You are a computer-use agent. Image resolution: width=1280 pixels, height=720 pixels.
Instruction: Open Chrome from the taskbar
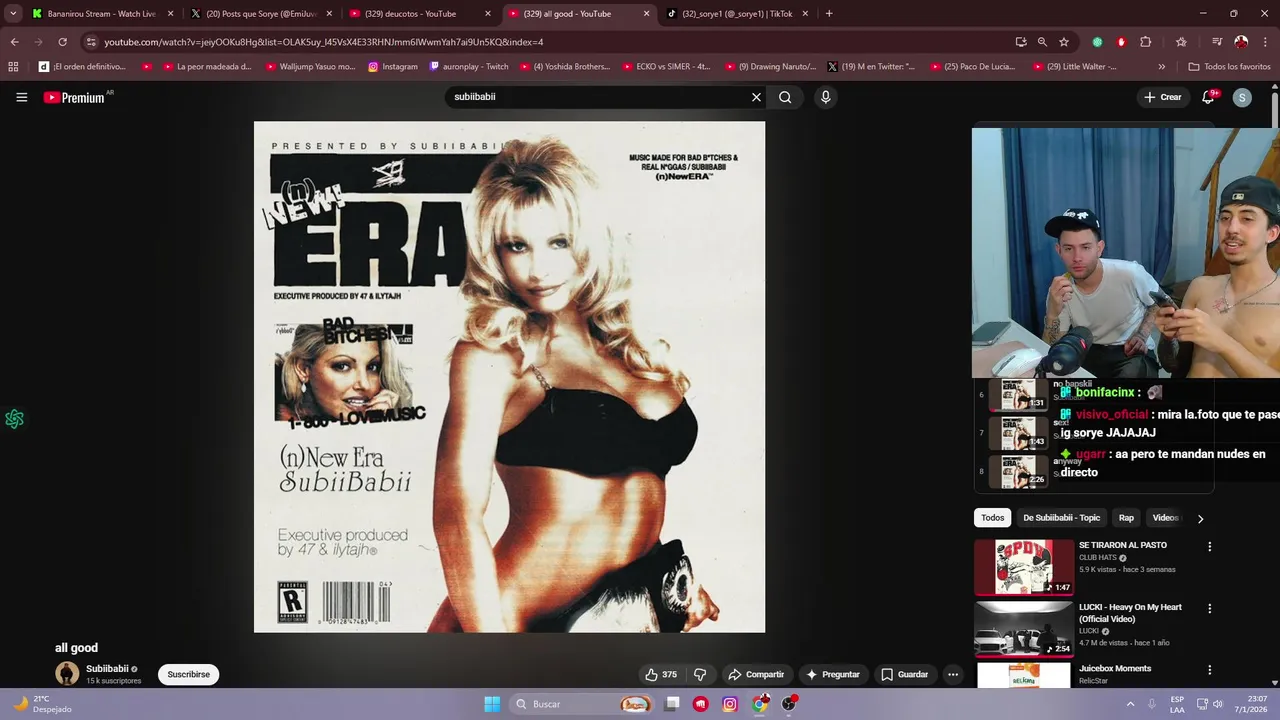tap(760, 704)
